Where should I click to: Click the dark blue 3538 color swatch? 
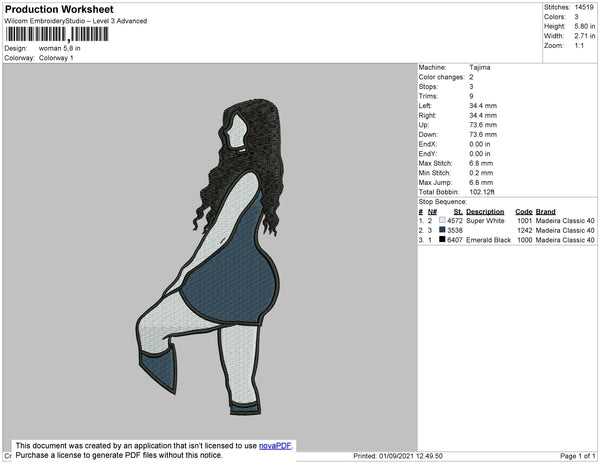click(442, 230)
